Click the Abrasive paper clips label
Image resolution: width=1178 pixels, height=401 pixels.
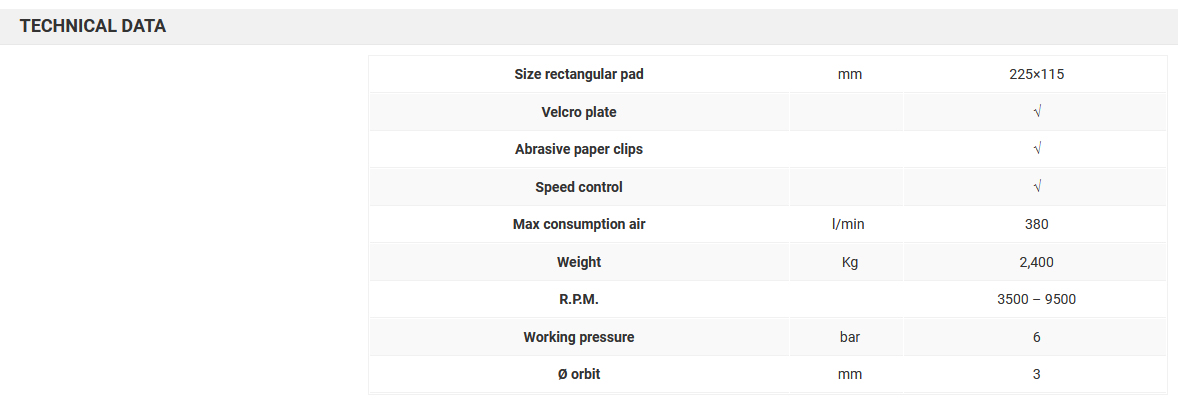[x=579, y=149]
